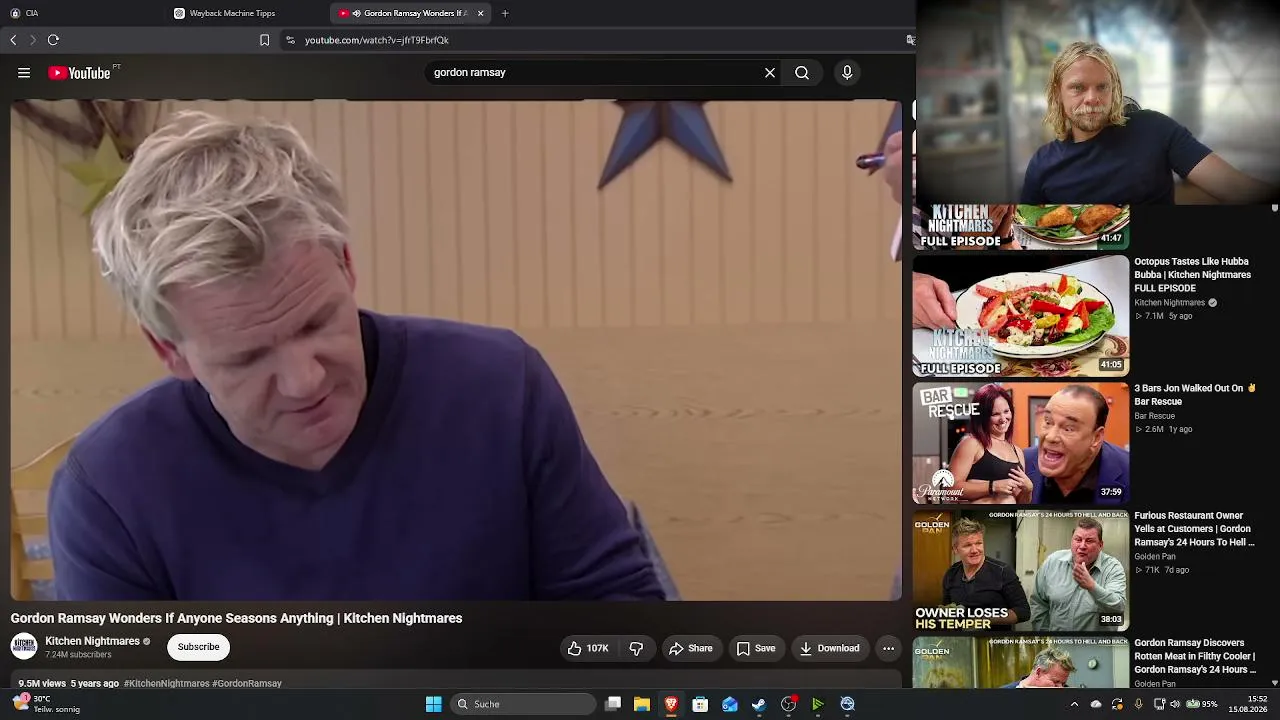Open more actions three-dot menu
Image resolution: width=1280 pixels, height=720 pixels.
point(888,649)
